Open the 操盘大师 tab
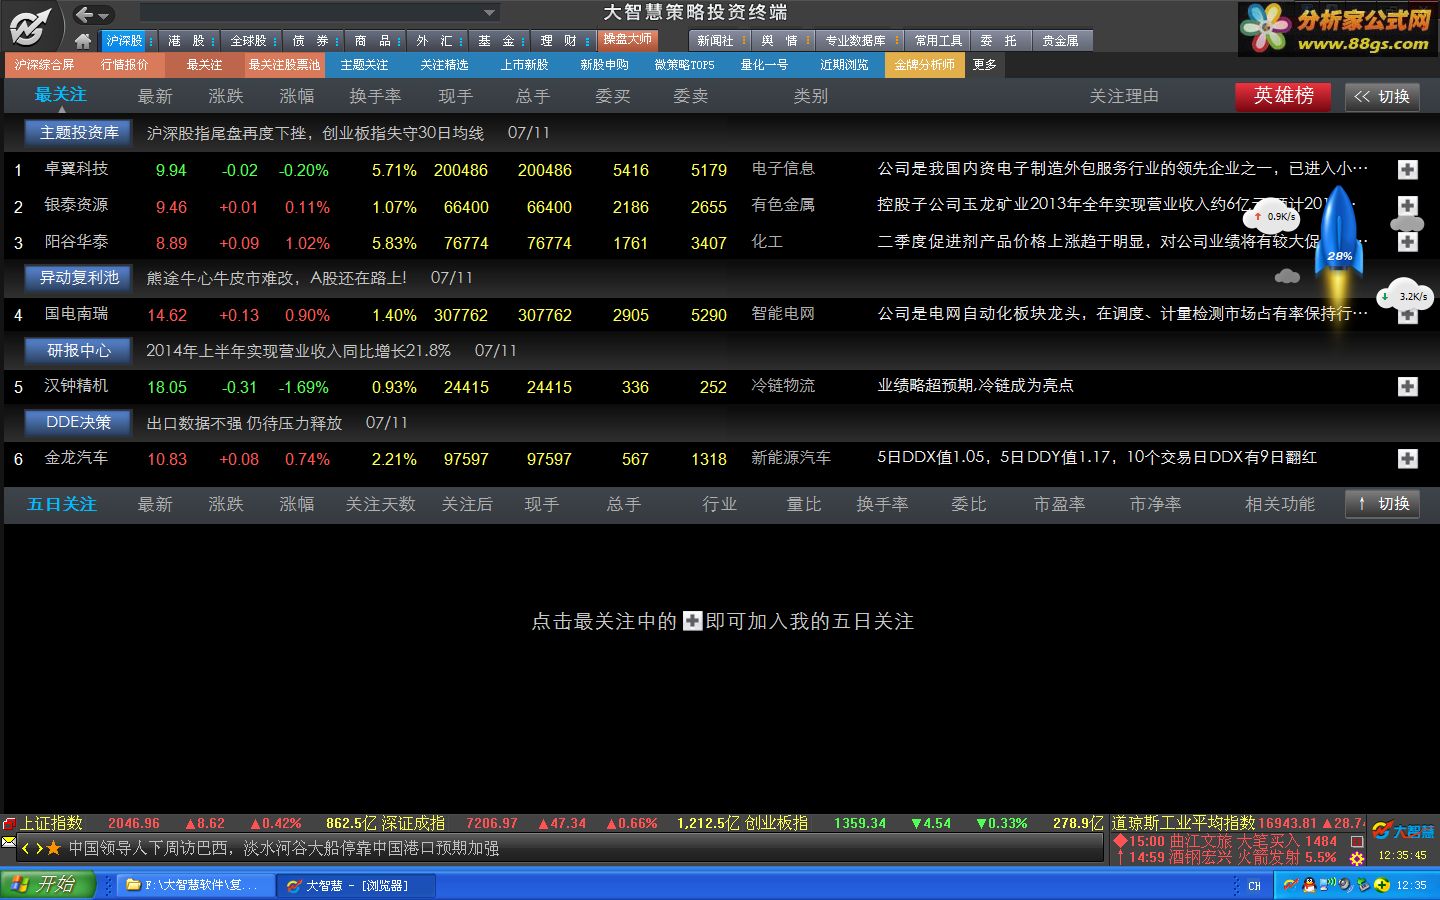 pos(627,40)
